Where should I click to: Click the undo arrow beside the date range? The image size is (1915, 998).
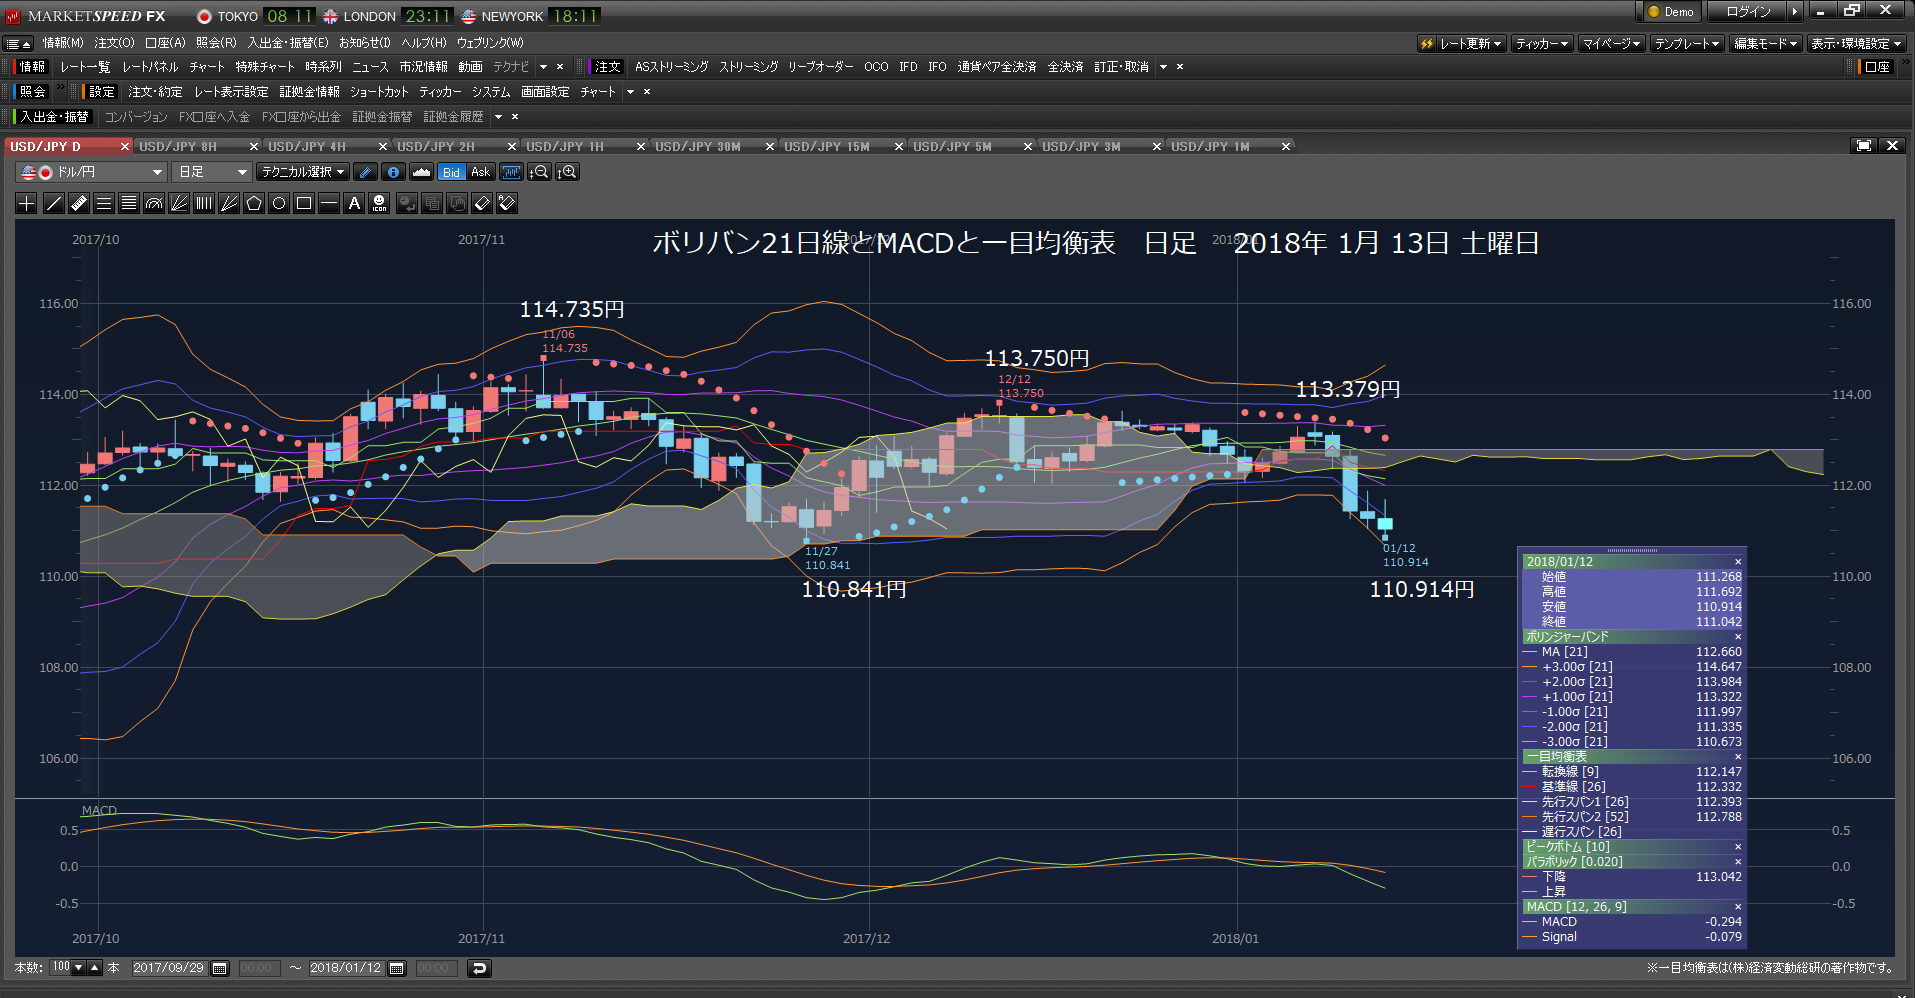pos(479,968)
